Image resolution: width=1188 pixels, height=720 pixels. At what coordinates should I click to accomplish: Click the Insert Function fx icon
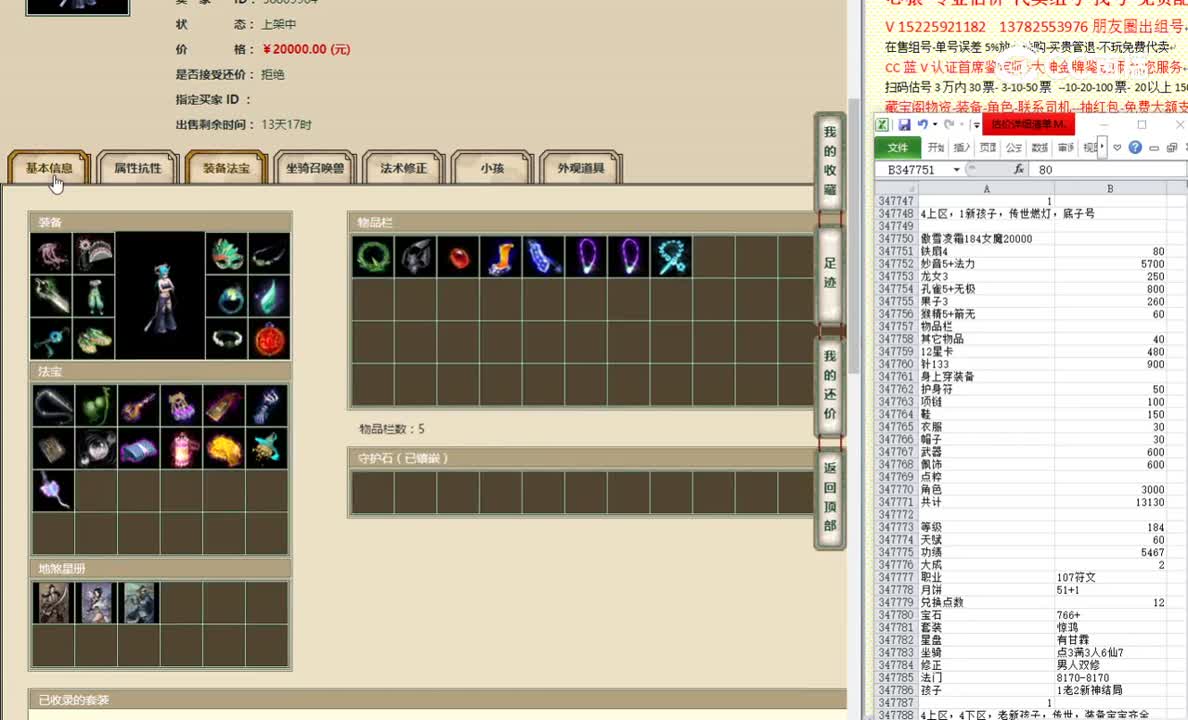coord(1019,170)
